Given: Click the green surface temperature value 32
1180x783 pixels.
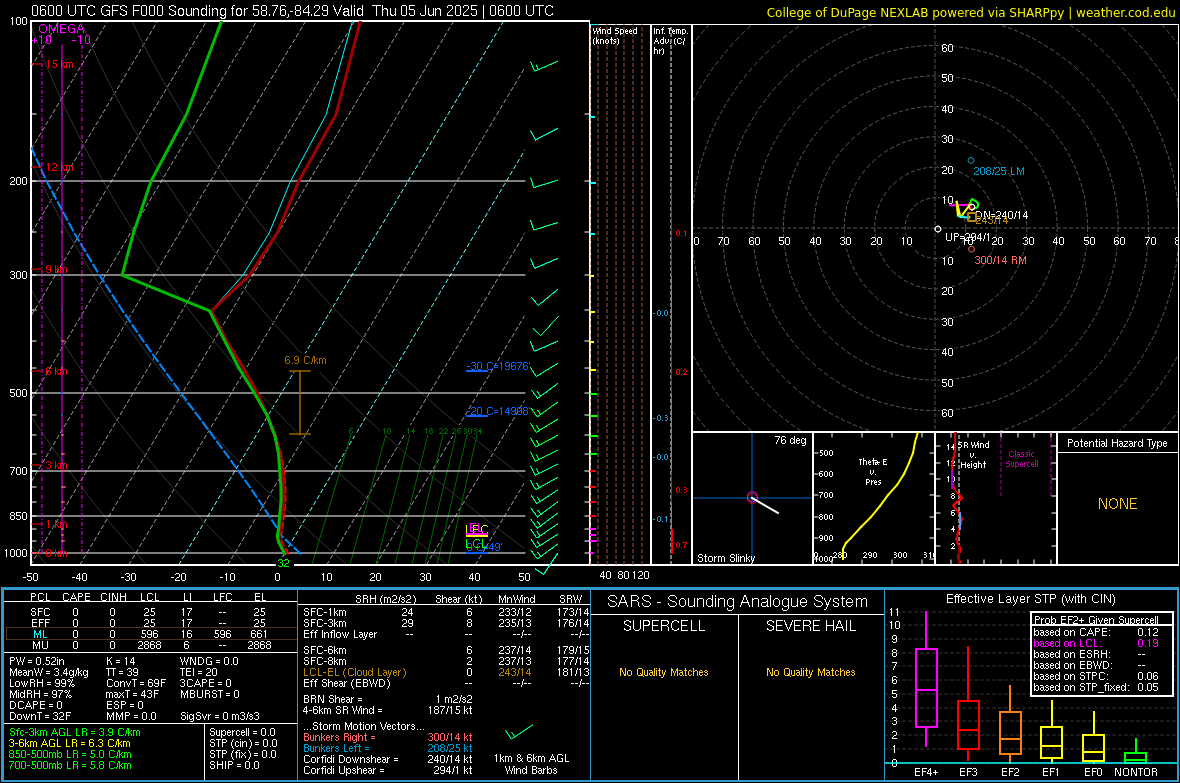Looking at the screenshot, I should click(283, 562).
